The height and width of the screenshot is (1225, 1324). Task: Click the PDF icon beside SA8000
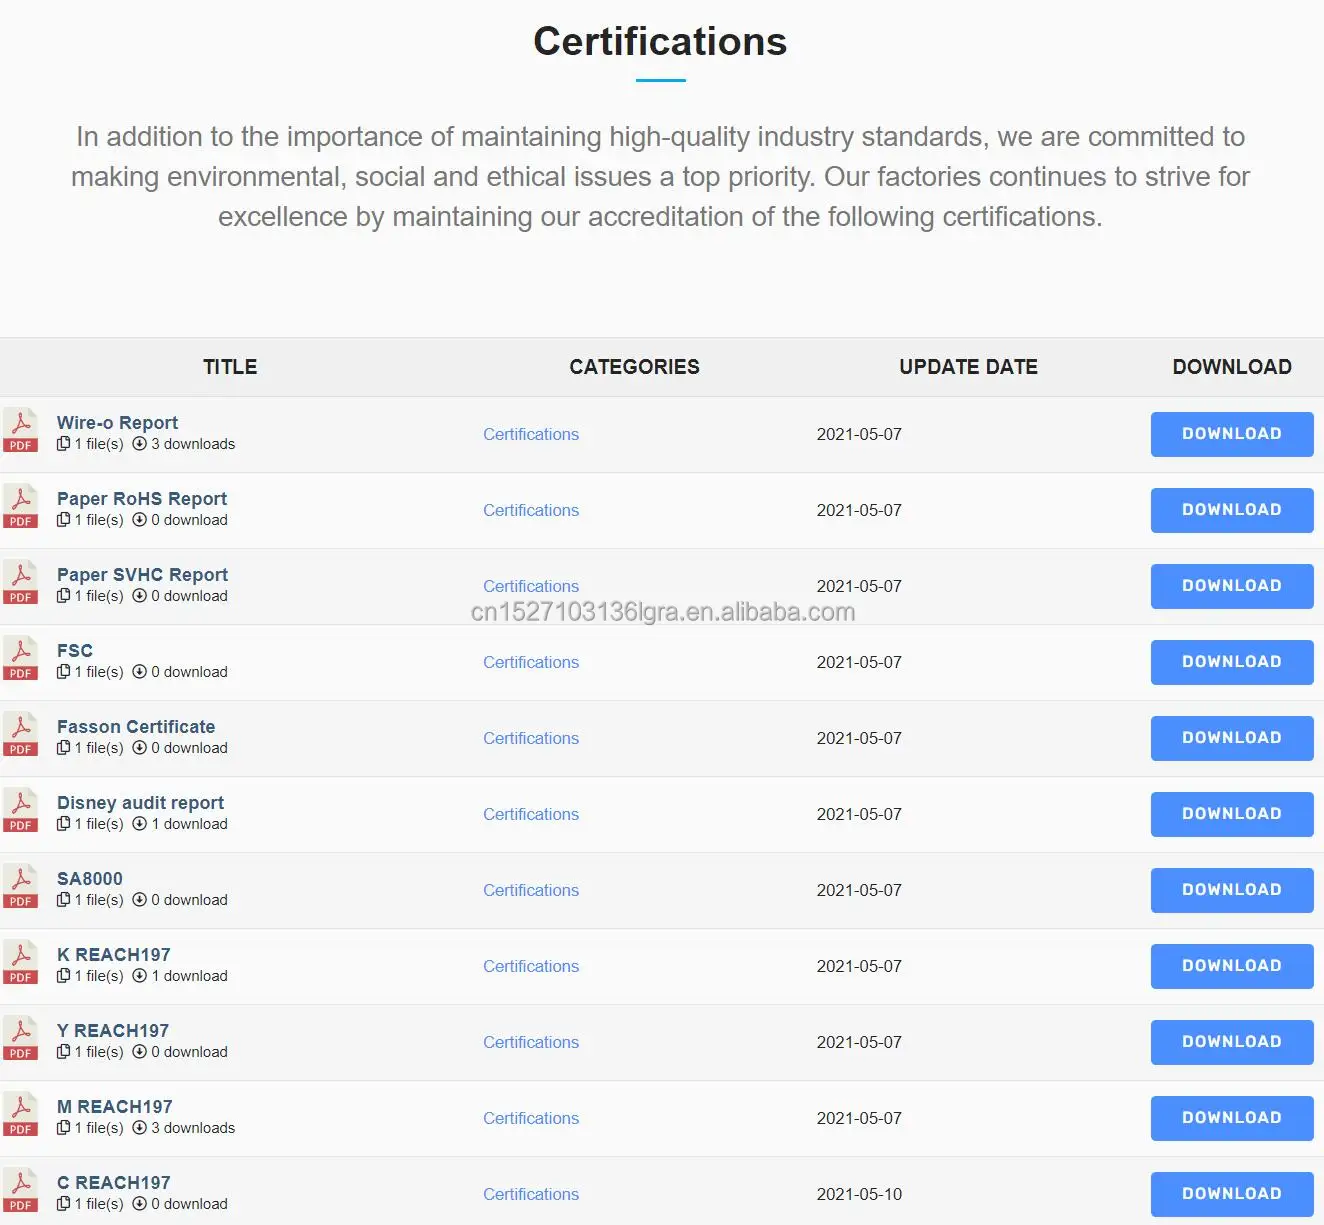21,887
